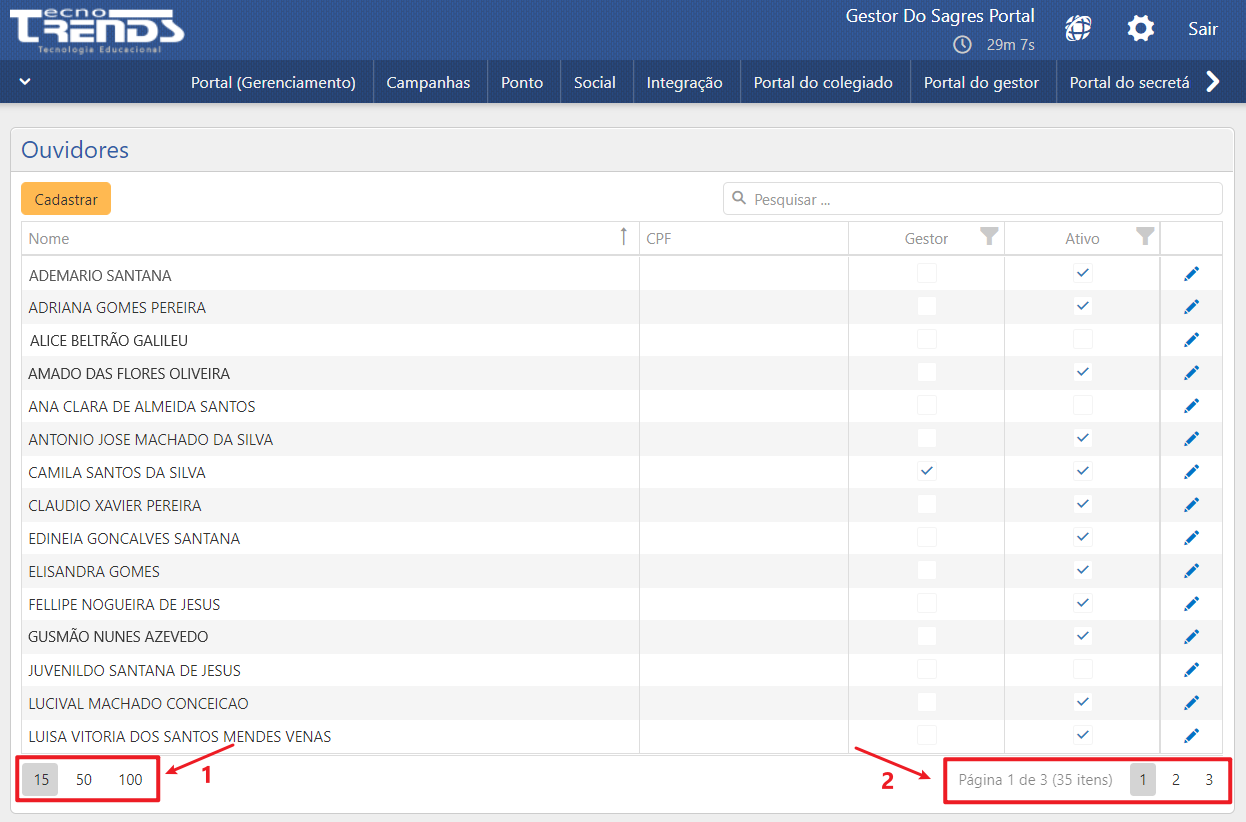
Task: Go to page 2 of results
Action: pos(1175,780)
